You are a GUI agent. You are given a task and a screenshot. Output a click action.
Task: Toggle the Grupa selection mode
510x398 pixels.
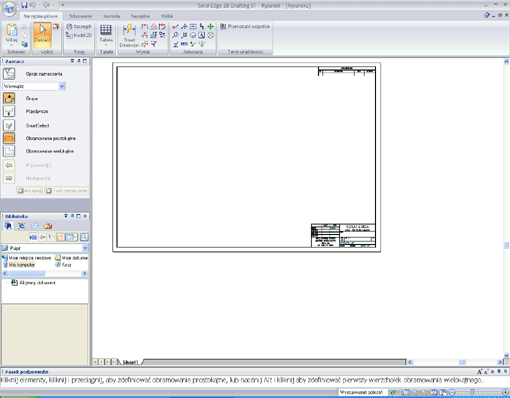point(9,98)
